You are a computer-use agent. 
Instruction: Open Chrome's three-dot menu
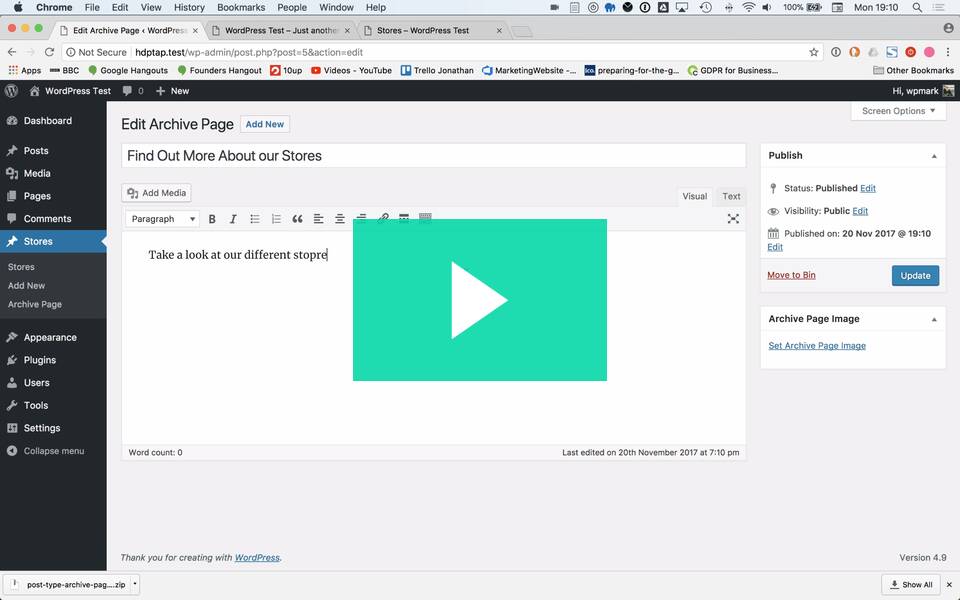pyautogui.click(x=948, y=52)
